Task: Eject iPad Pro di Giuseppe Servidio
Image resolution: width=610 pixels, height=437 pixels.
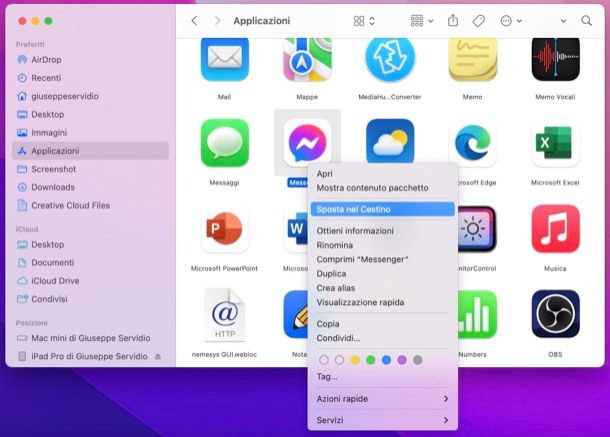Action: (x=158, y=356)
